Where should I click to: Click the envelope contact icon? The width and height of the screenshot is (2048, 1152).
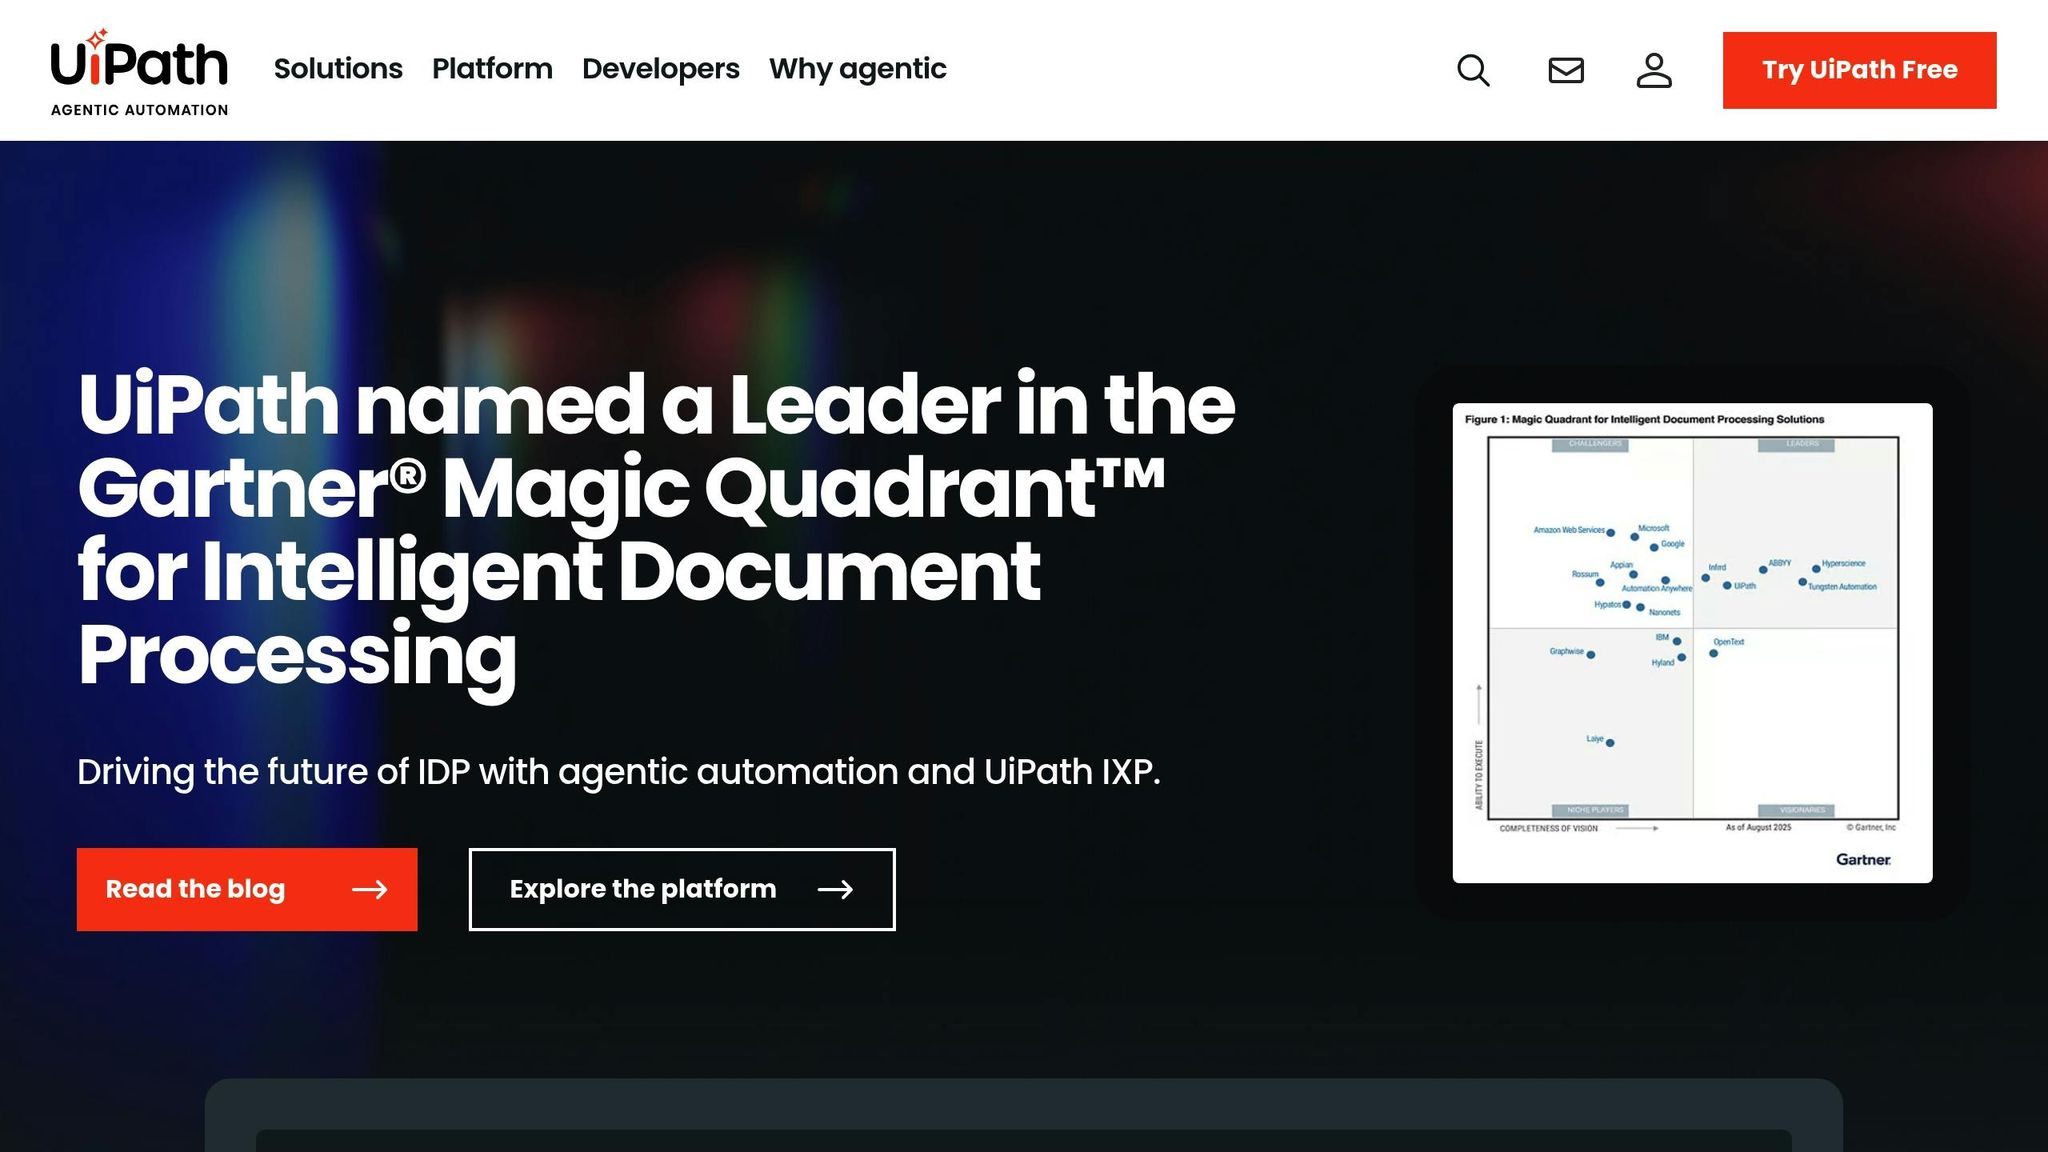[x=1564, y=70]
